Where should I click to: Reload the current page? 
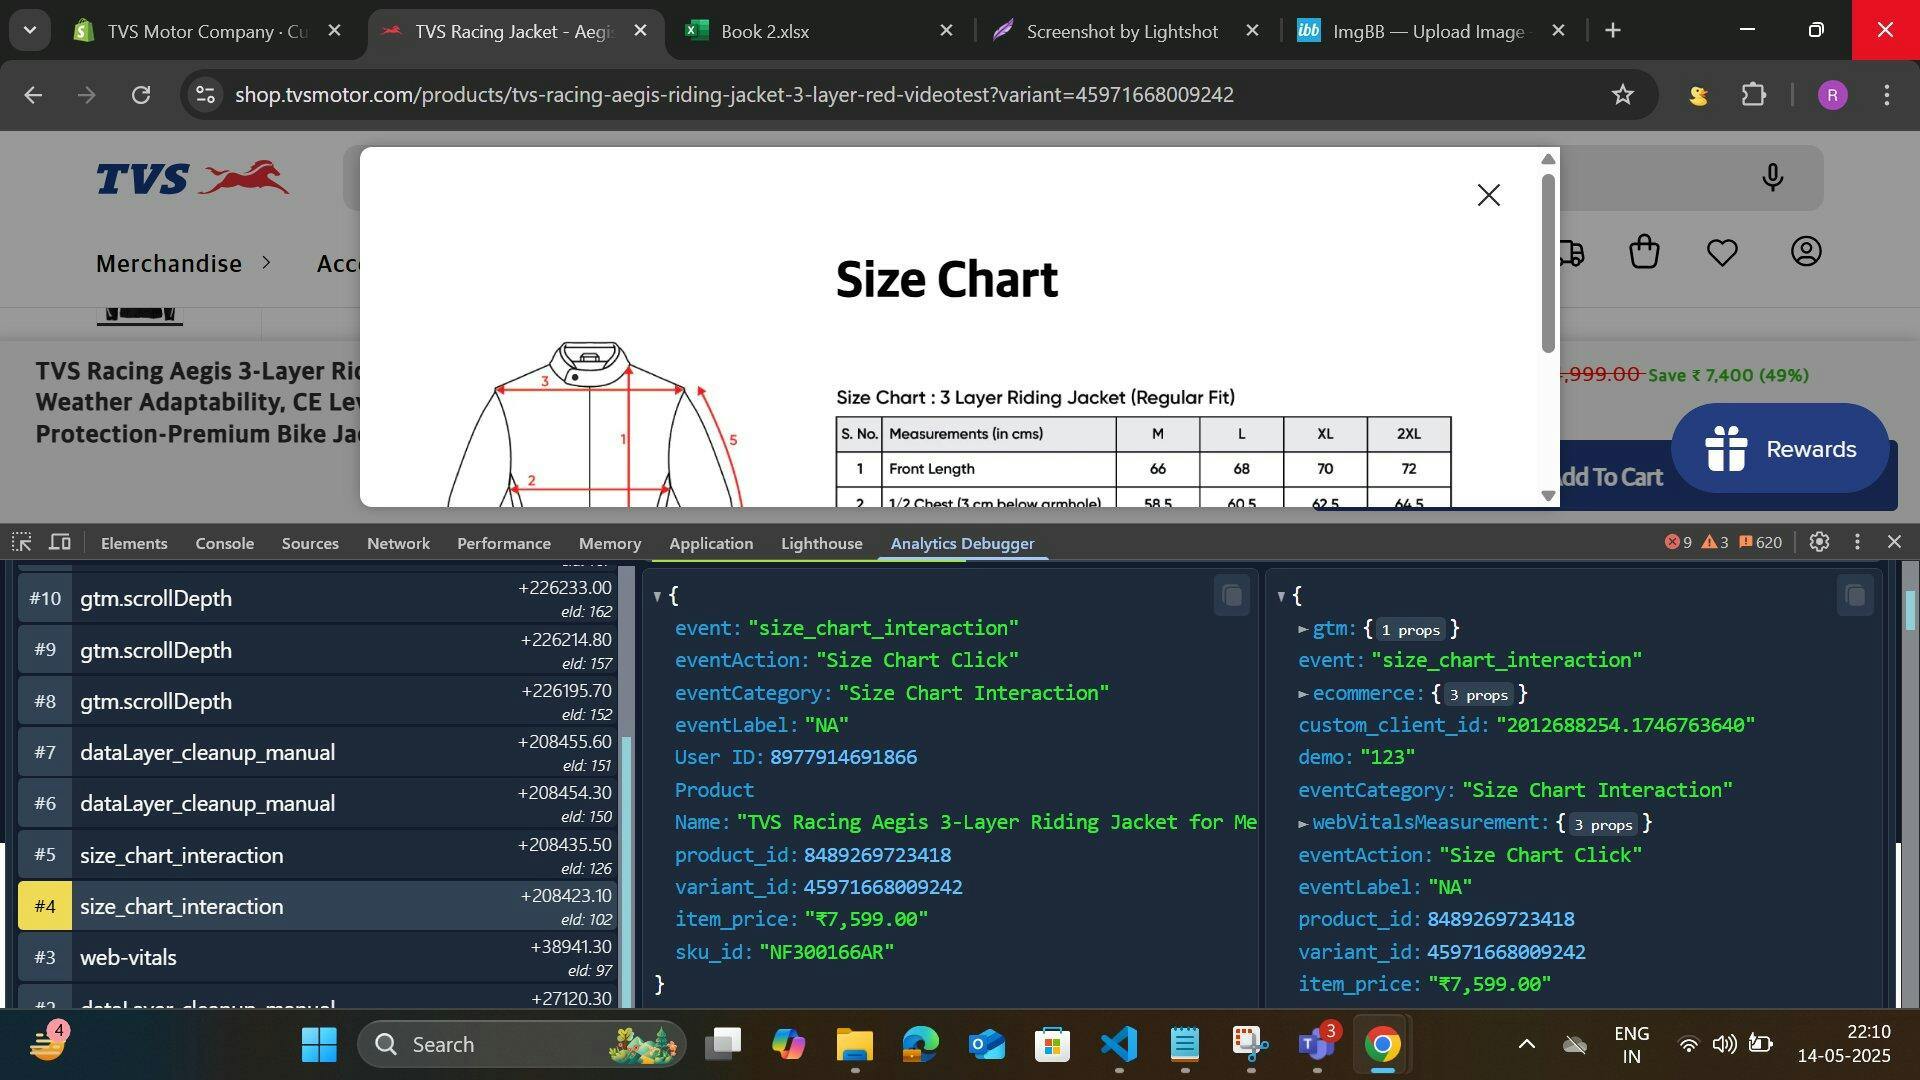coord(141,95)
